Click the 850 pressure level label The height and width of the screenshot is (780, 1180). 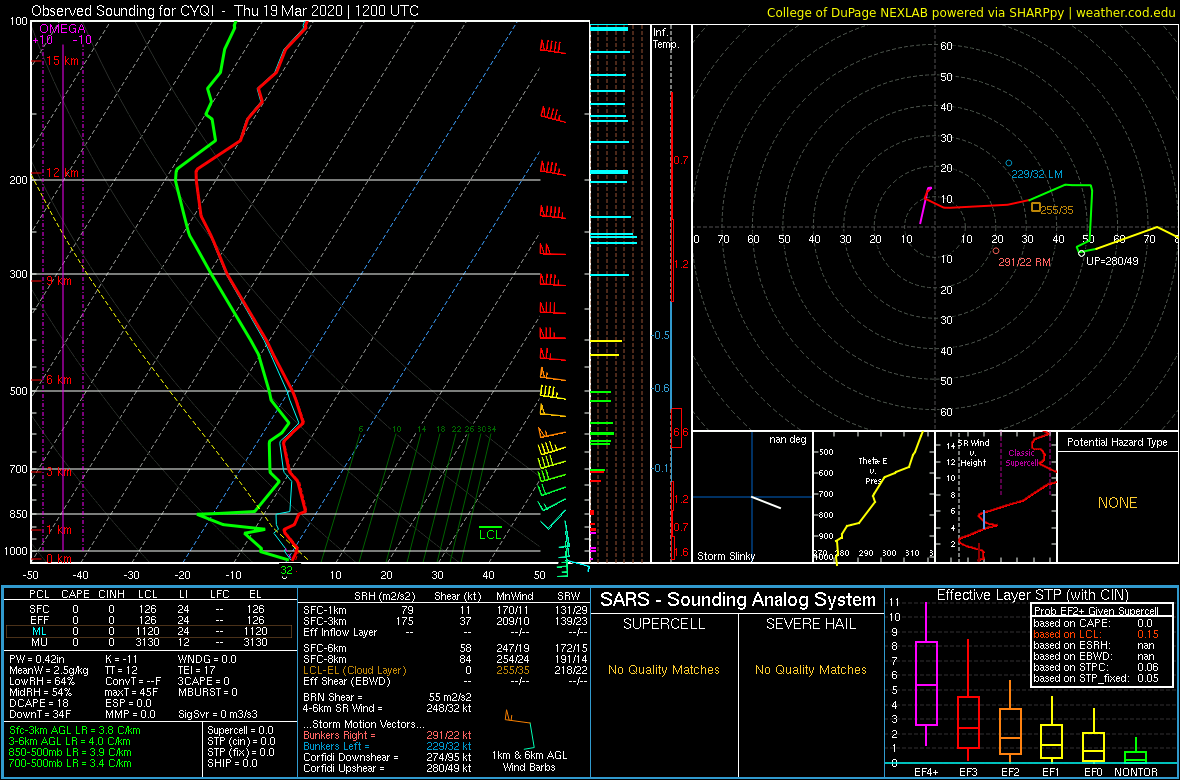coord(17,514)
